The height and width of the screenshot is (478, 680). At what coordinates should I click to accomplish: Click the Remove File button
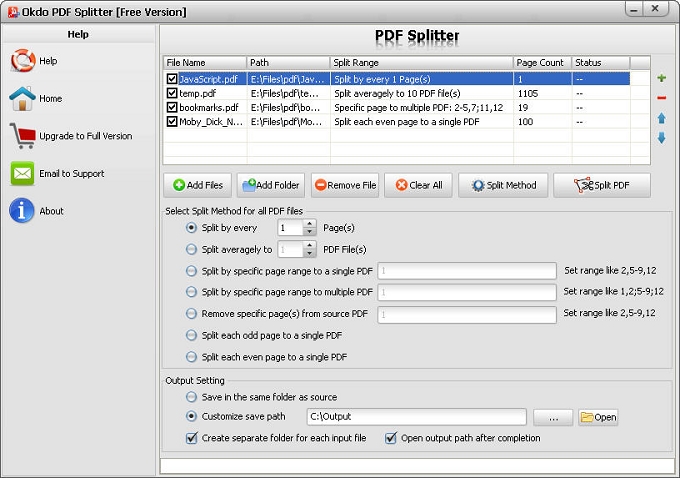coord(345,185)
